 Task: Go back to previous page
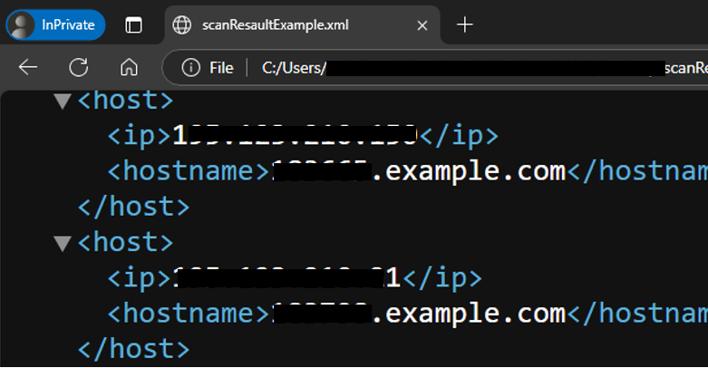click(x=28, y=68)
